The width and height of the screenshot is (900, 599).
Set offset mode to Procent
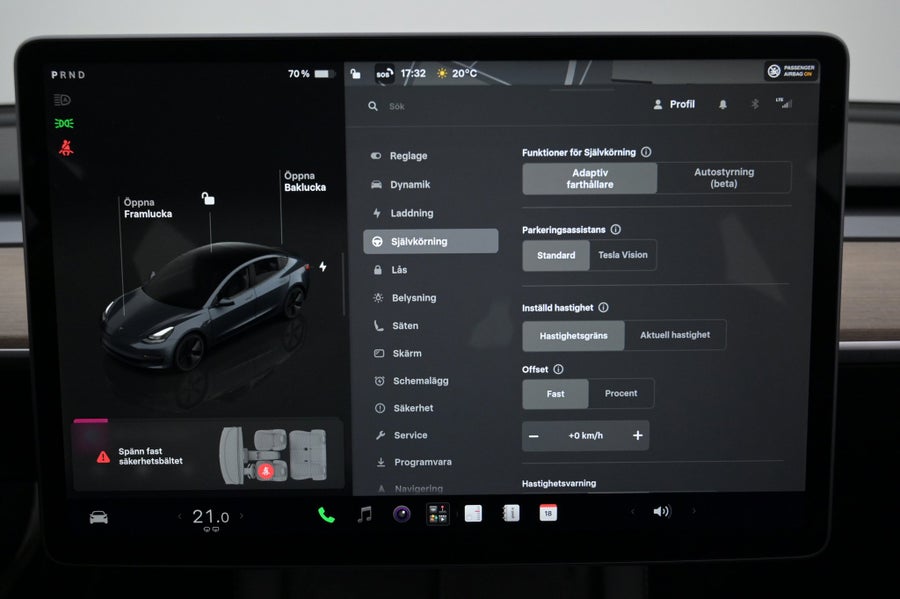point(621,394)
